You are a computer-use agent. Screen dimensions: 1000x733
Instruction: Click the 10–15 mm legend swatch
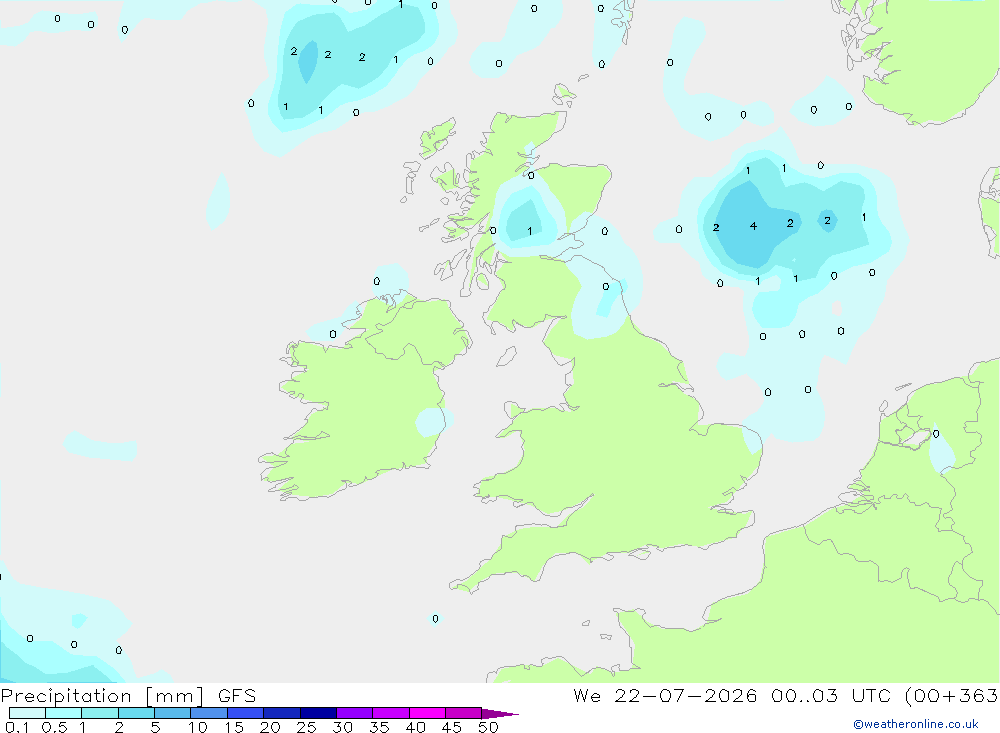point(209,713)
